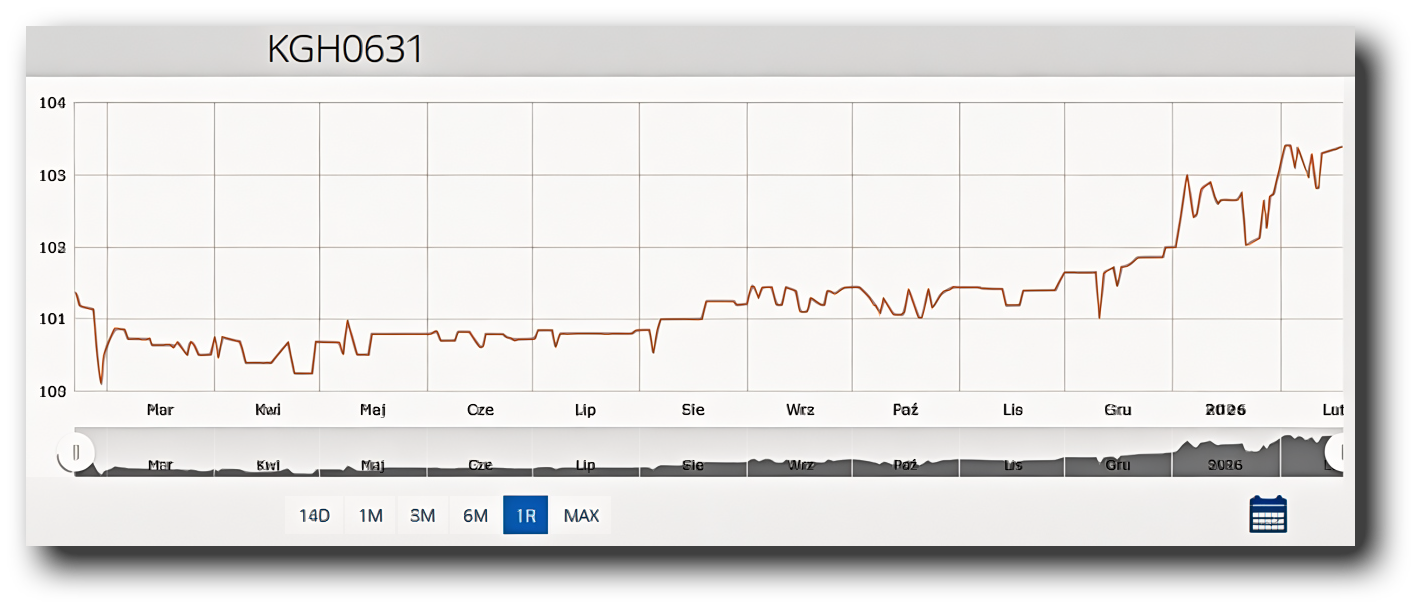Image resolution: width=1419 pixels, height=610 pixels.
Task: Click the left navigator slider handle
Action: click(x=76, y=453)
